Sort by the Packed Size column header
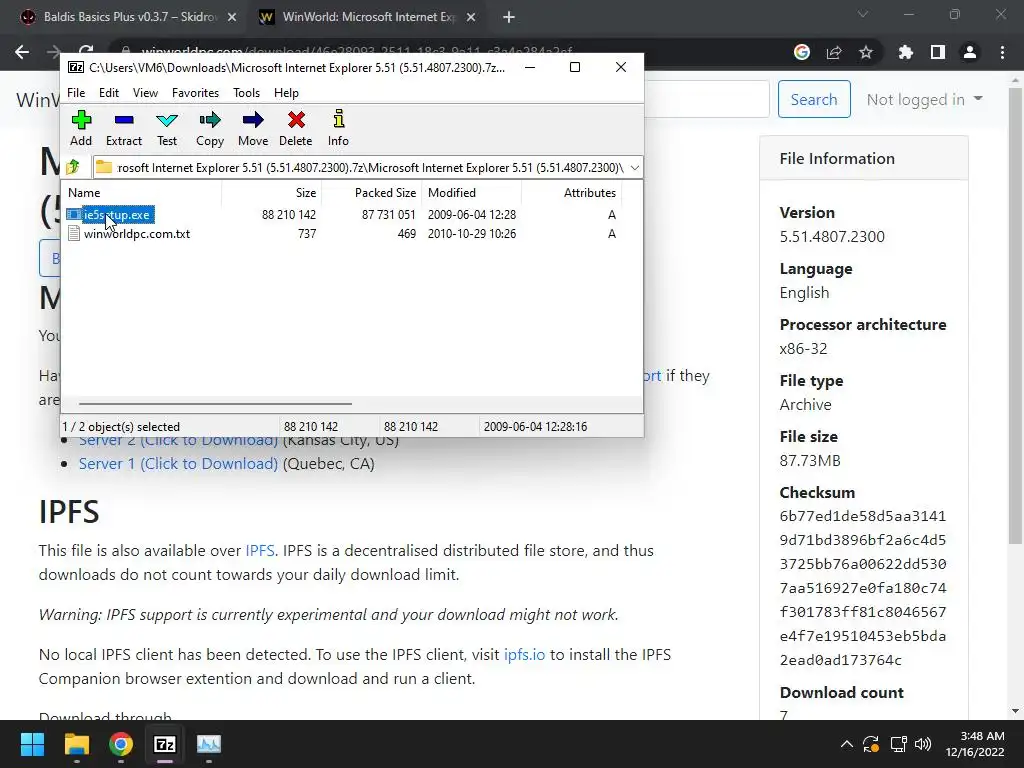The width and height of the screenshot is (1024, 768). 371,193
